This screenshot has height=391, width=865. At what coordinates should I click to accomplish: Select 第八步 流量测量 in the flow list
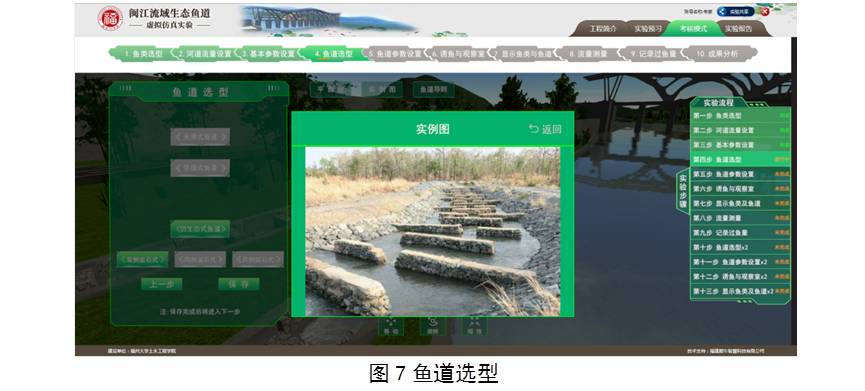tap(740, 218)
